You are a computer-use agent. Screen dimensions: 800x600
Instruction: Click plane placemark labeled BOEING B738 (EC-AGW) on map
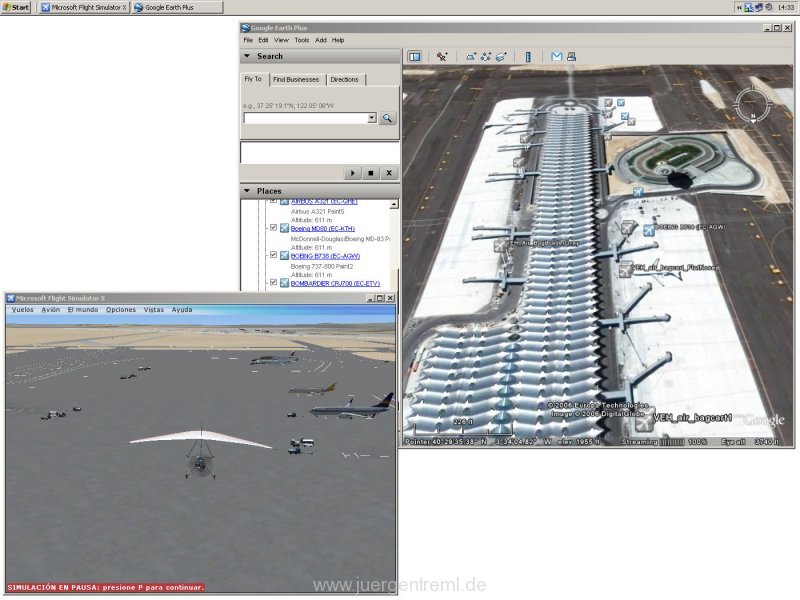tap(648, 230)
